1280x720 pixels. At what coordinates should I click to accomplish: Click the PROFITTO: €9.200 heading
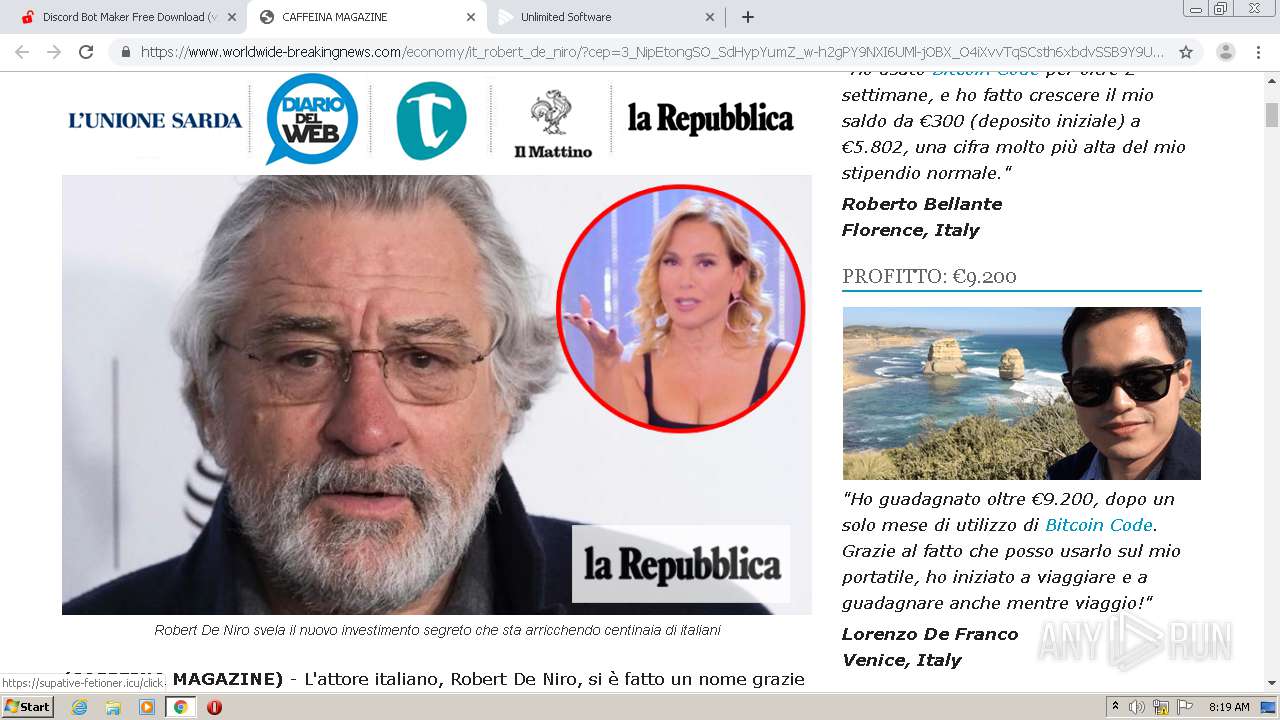tap(929, 276)
